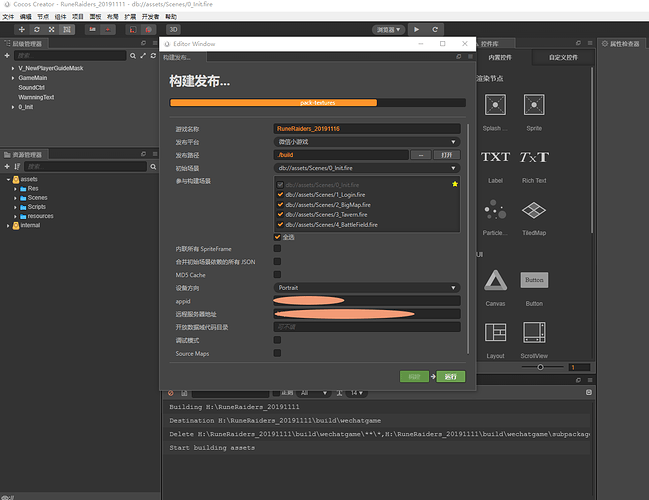Click the build progress bar pack-textures
649x500 pixels.
click(x=317, y=103)
